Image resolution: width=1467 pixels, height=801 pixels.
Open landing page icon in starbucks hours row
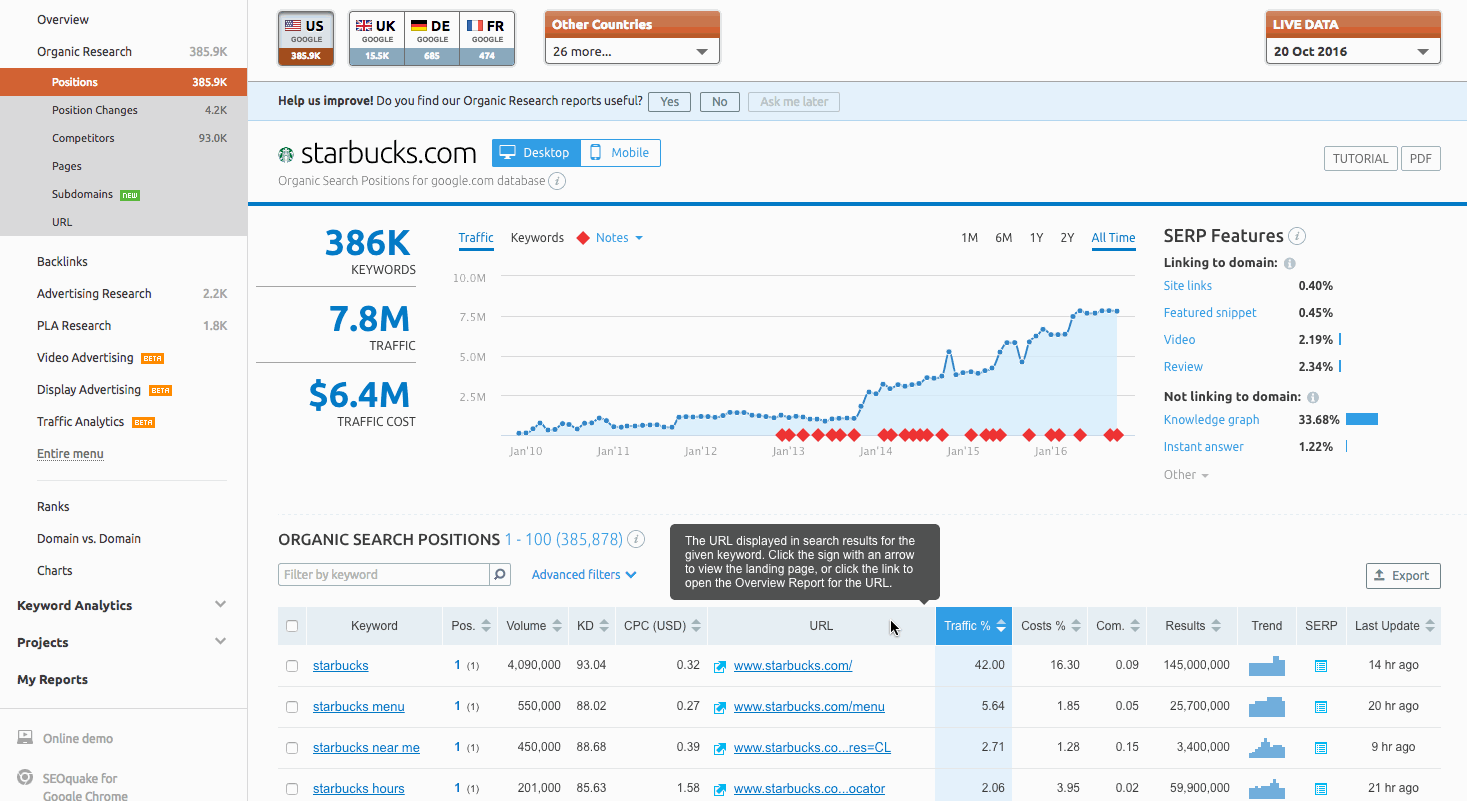click(719, 789)
